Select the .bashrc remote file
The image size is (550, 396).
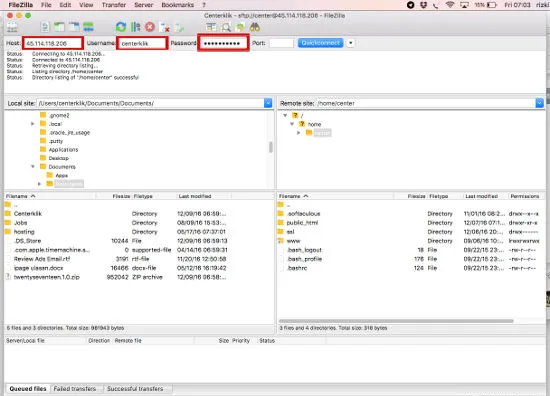(x=297, y=268)
